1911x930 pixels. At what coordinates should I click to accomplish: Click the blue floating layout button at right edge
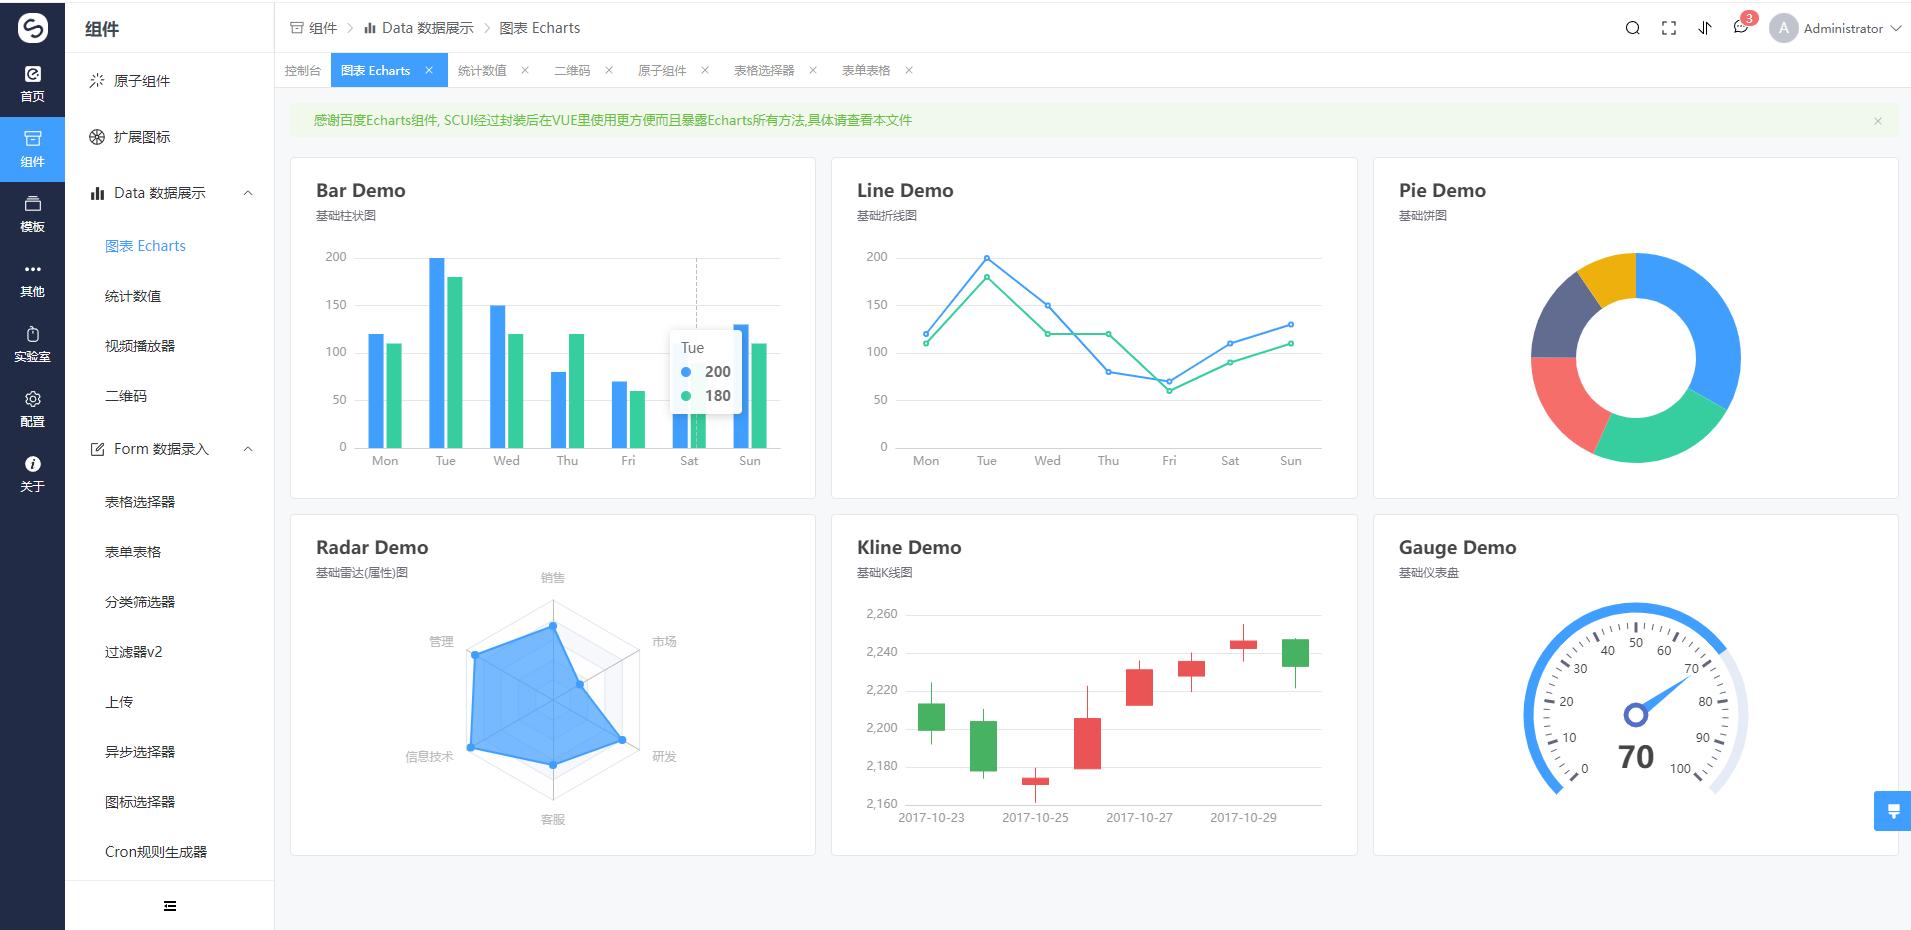1892,811
